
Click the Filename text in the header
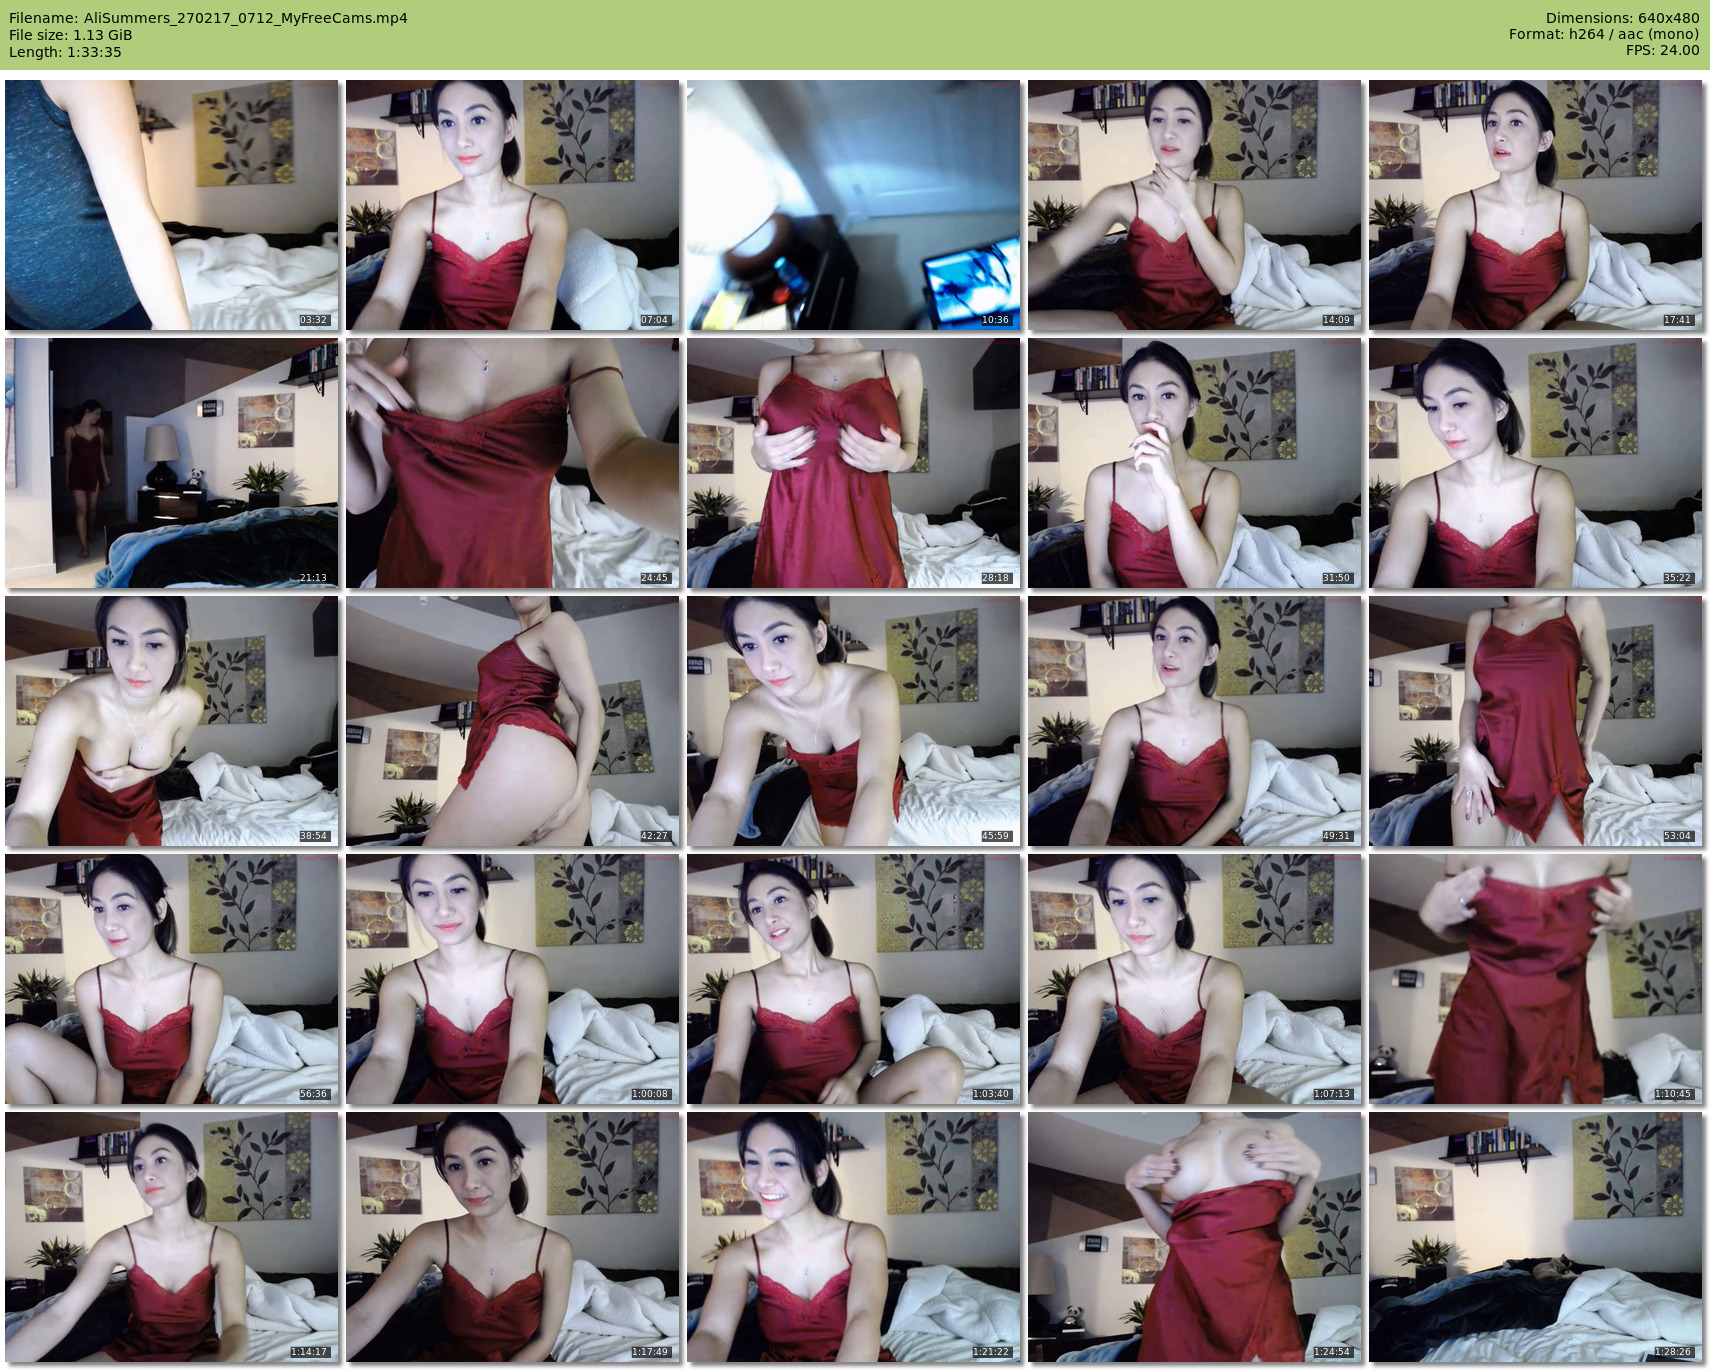click(208, 18)
